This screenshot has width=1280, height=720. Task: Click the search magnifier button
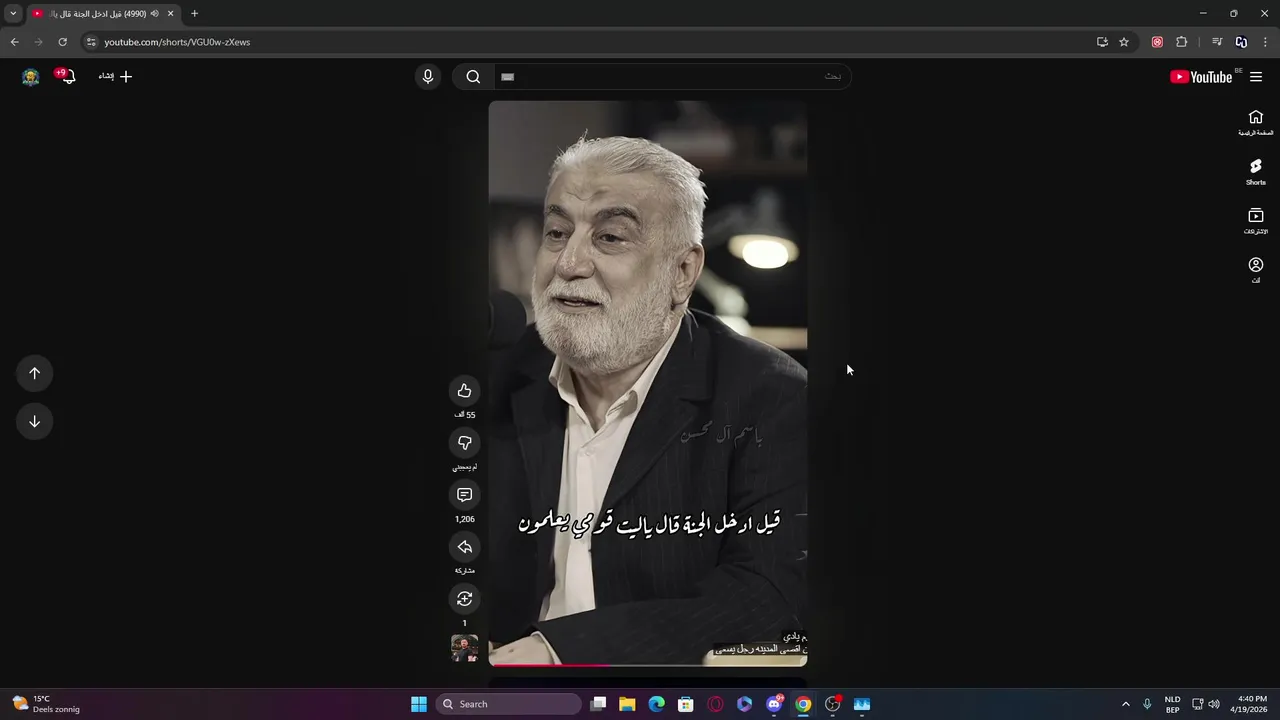click(x=473, y=77)
